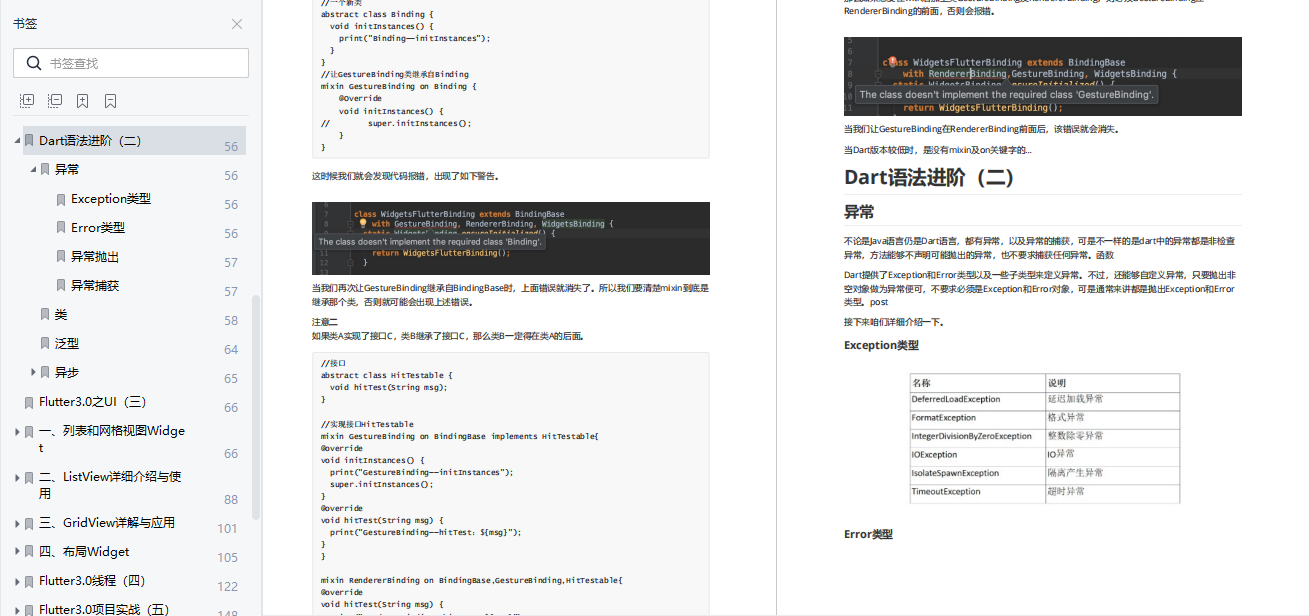The image size is (1309, 616).
Task: Click bookmark icon beside Error类型
Action: (61, 228)
